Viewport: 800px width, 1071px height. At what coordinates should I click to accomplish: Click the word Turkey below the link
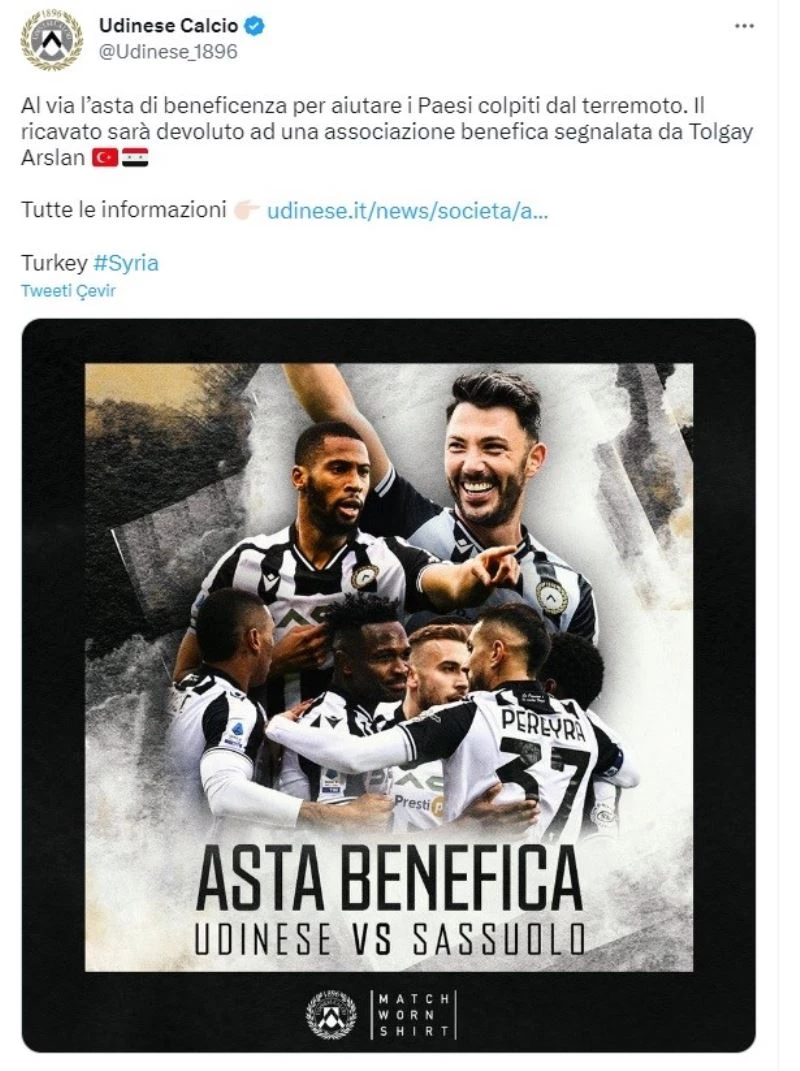point(54,263)
